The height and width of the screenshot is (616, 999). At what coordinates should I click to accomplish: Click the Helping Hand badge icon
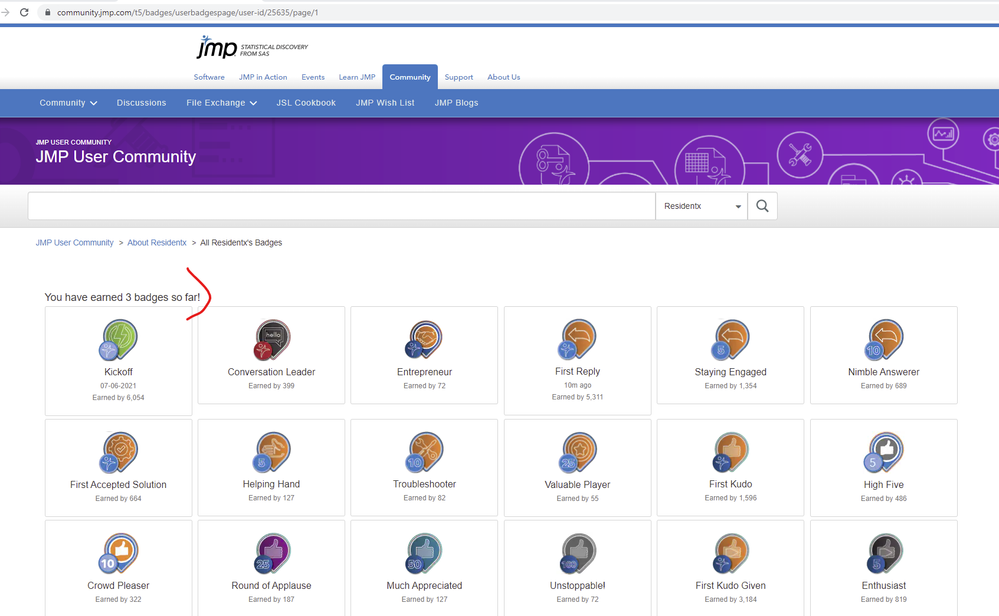click(272, 452)
